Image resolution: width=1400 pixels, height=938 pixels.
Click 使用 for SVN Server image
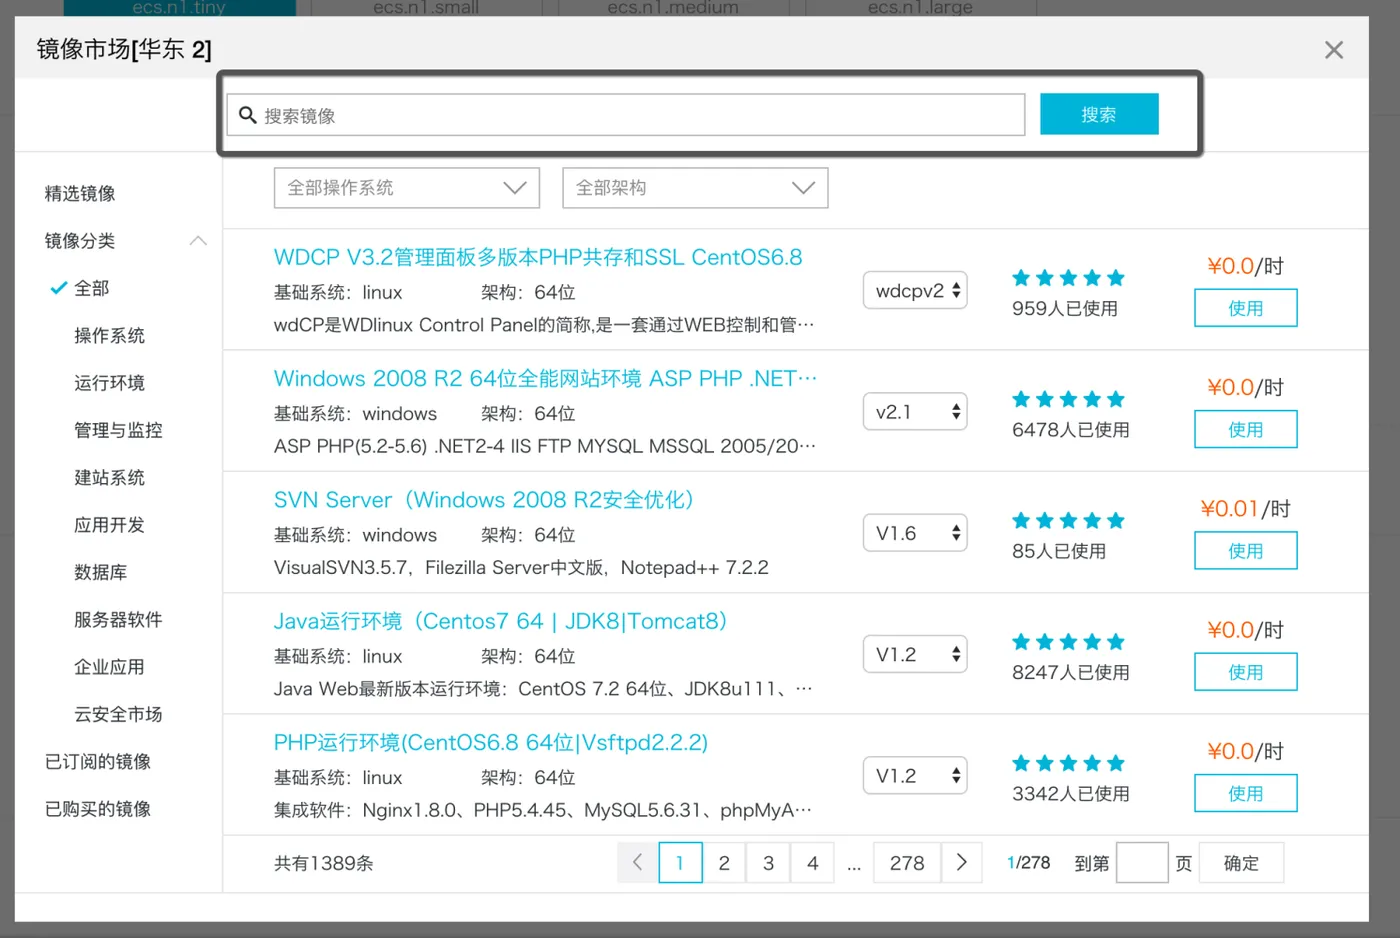tap(1245, 551)
